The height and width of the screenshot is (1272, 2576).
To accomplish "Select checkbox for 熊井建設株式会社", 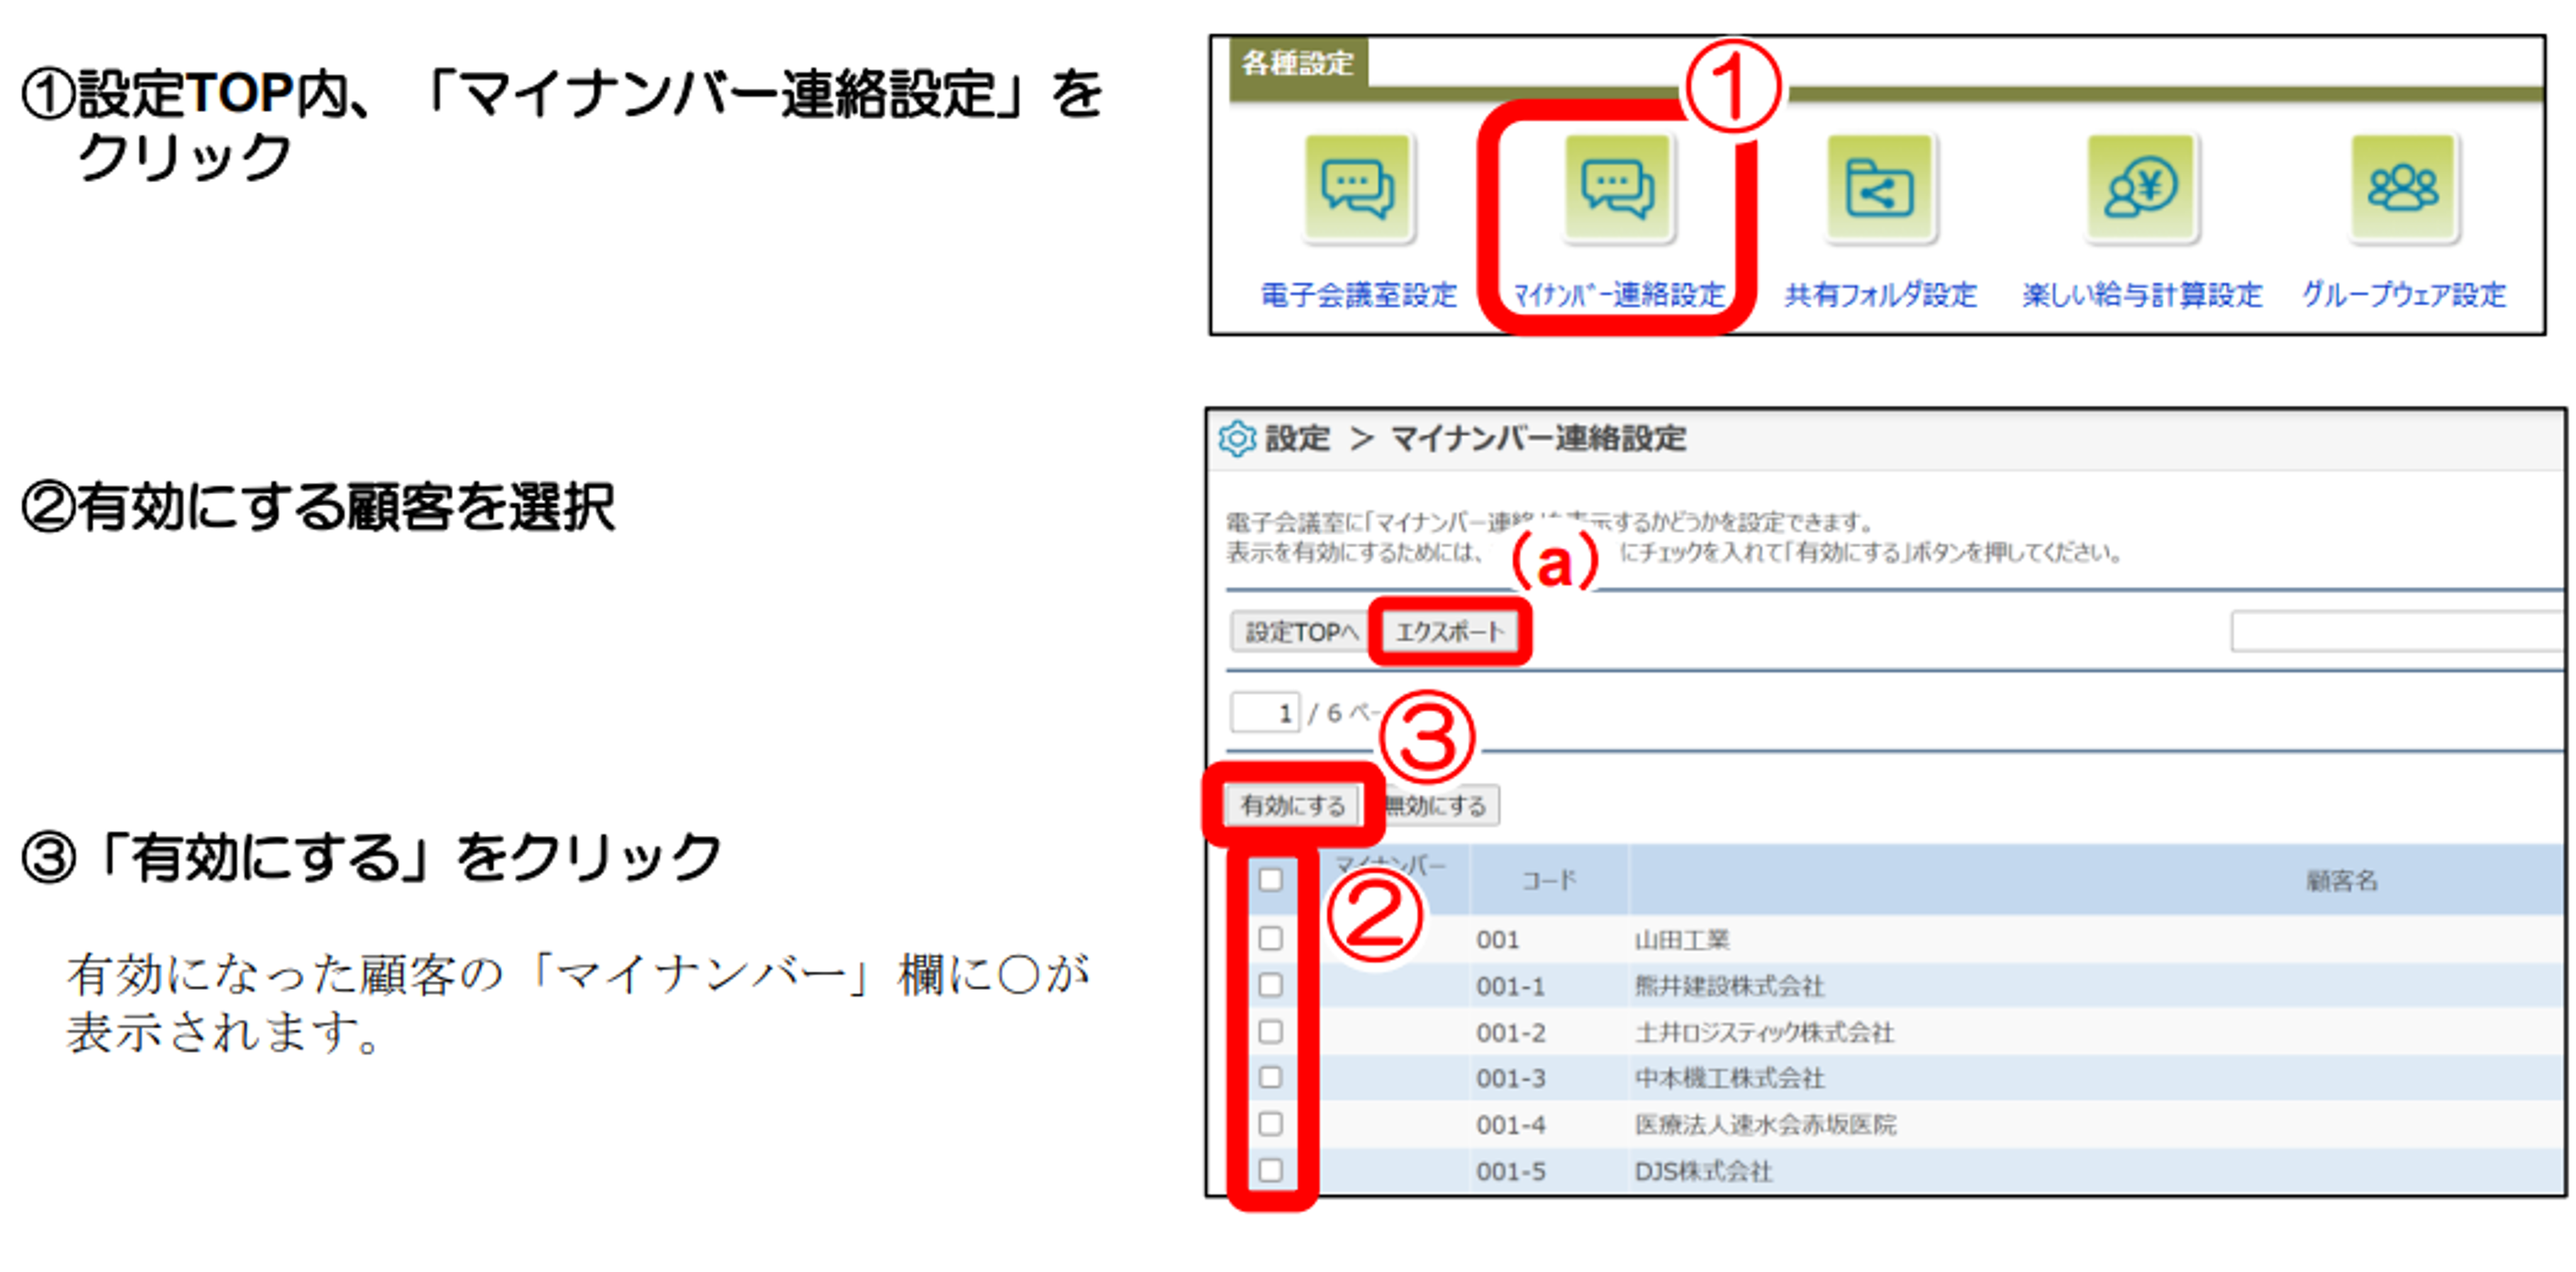I will click(1270, 985).
